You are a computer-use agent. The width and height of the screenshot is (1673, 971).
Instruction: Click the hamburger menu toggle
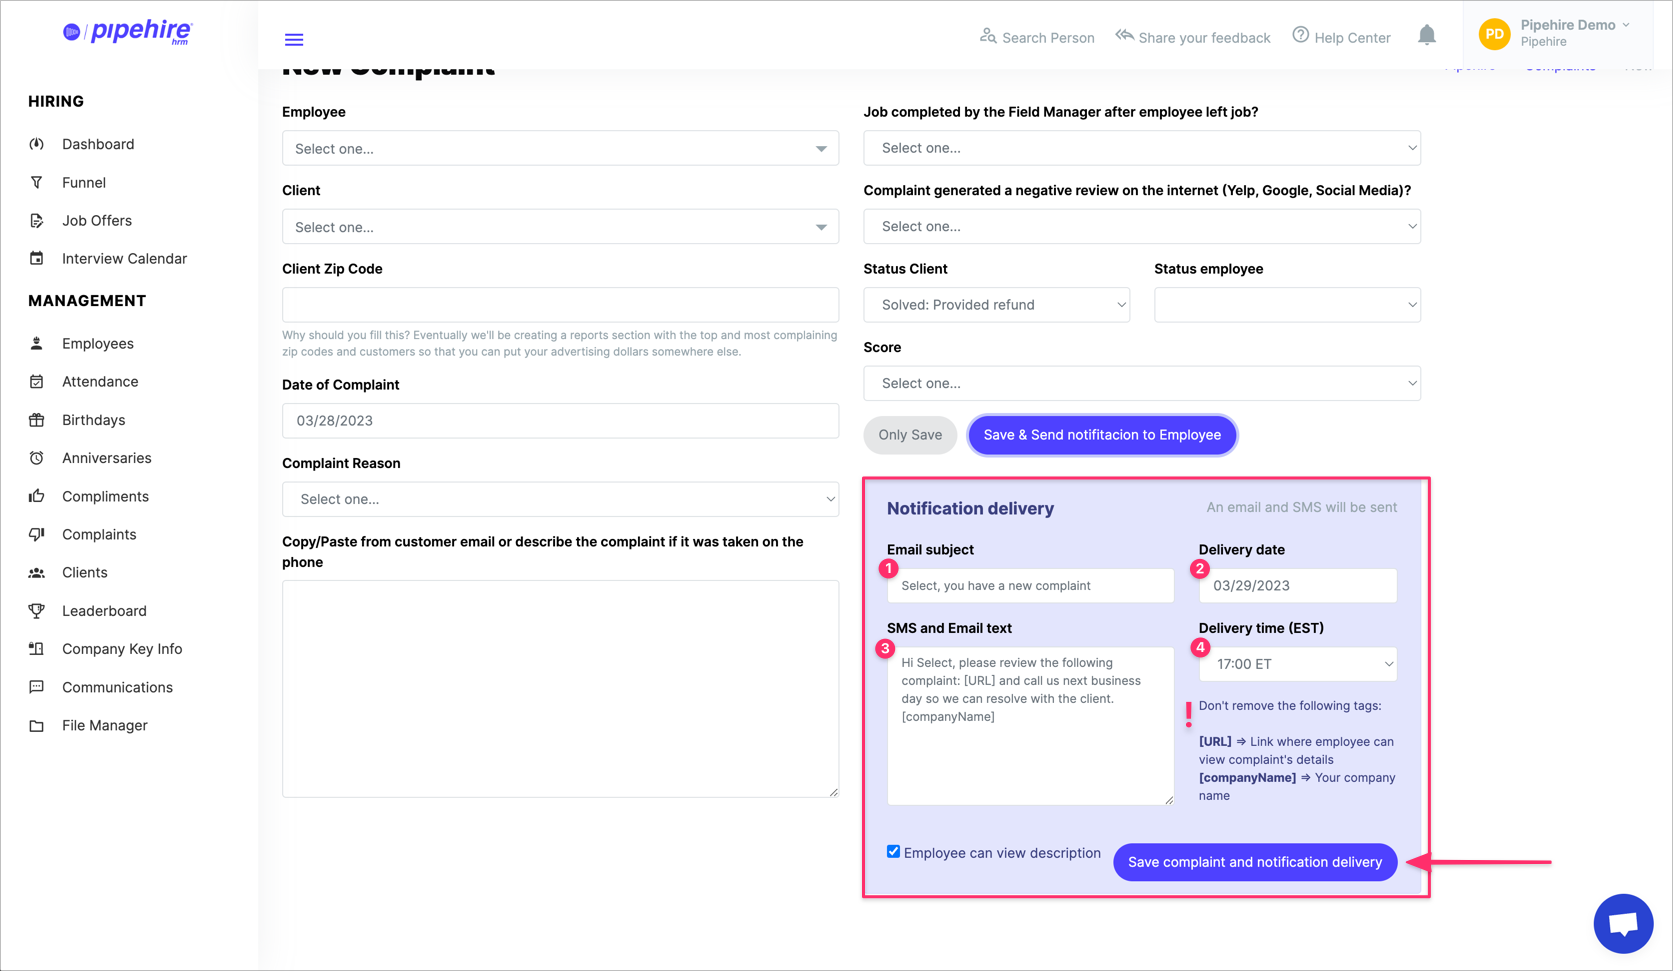tap(294, 39)
